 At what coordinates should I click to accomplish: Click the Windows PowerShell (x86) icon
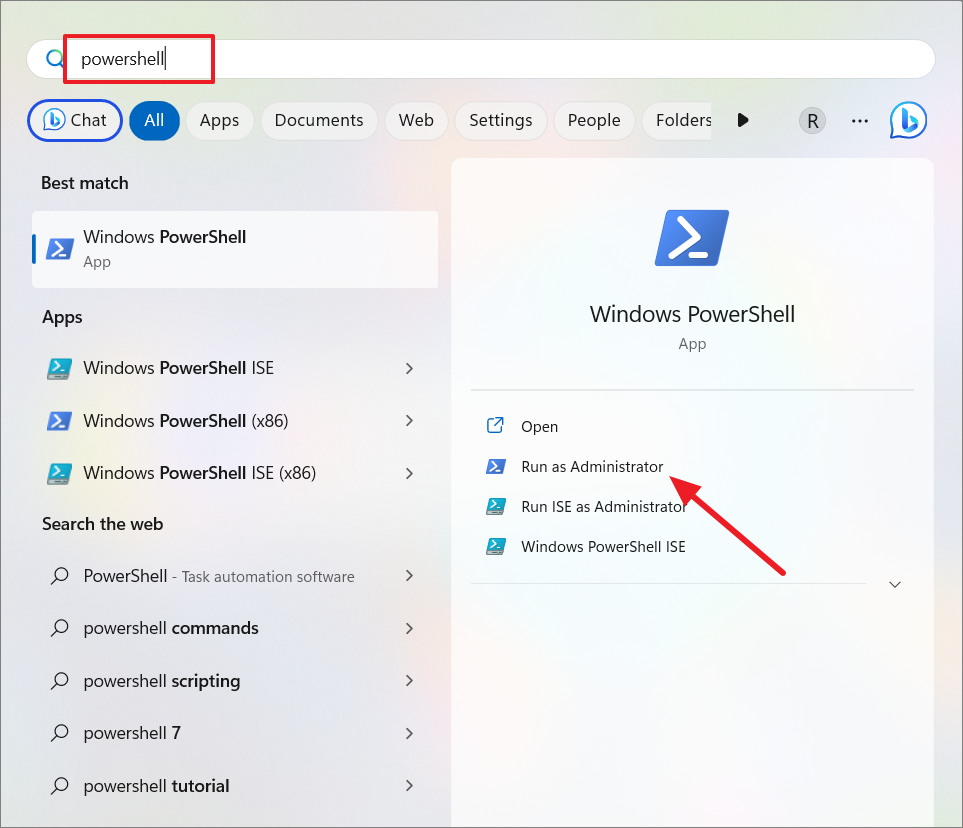click(x=59, y=420)
